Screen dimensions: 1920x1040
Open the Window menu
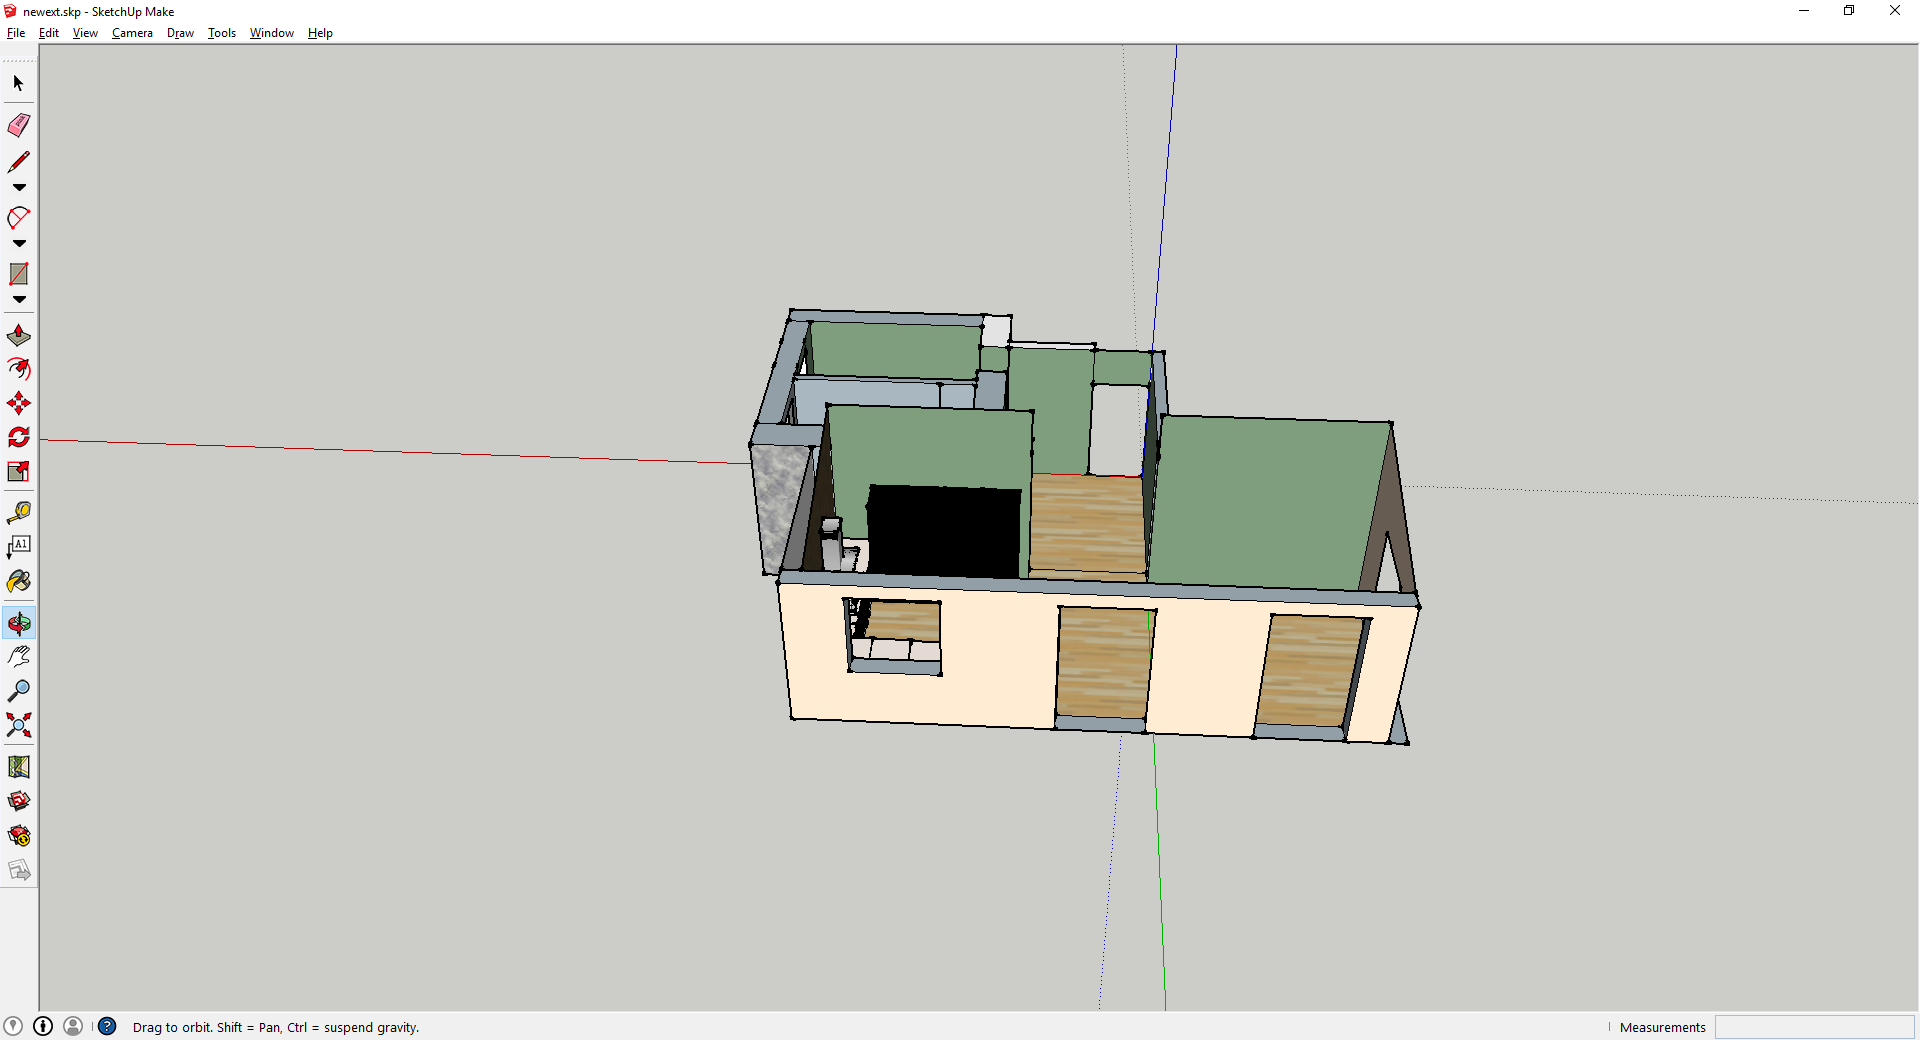click(x=271, y=33)
